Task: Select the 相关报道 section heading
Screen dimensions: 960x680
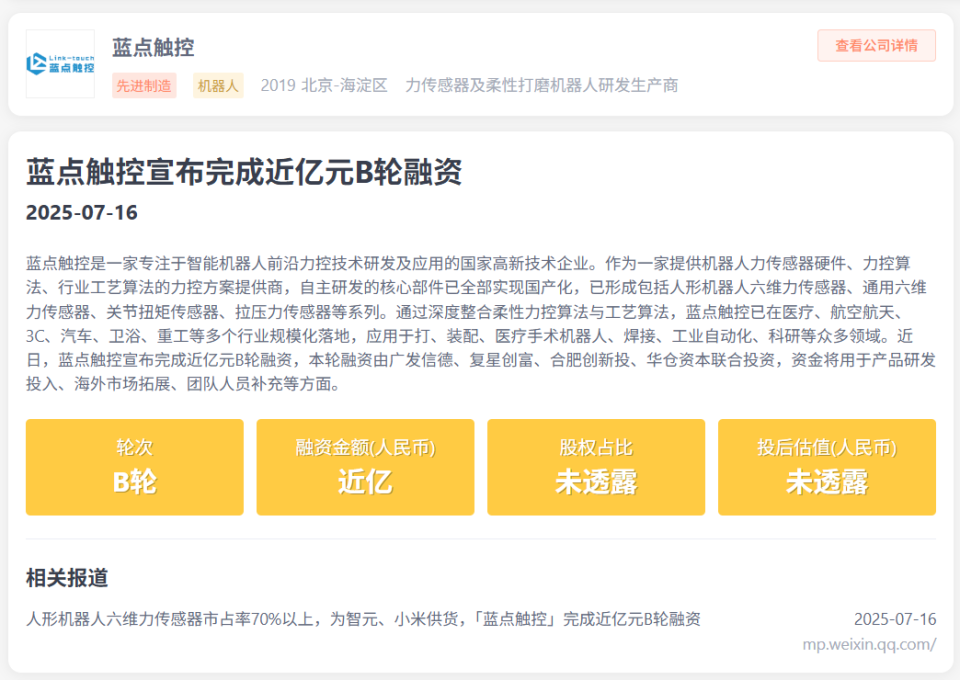Action: (68, 578)
